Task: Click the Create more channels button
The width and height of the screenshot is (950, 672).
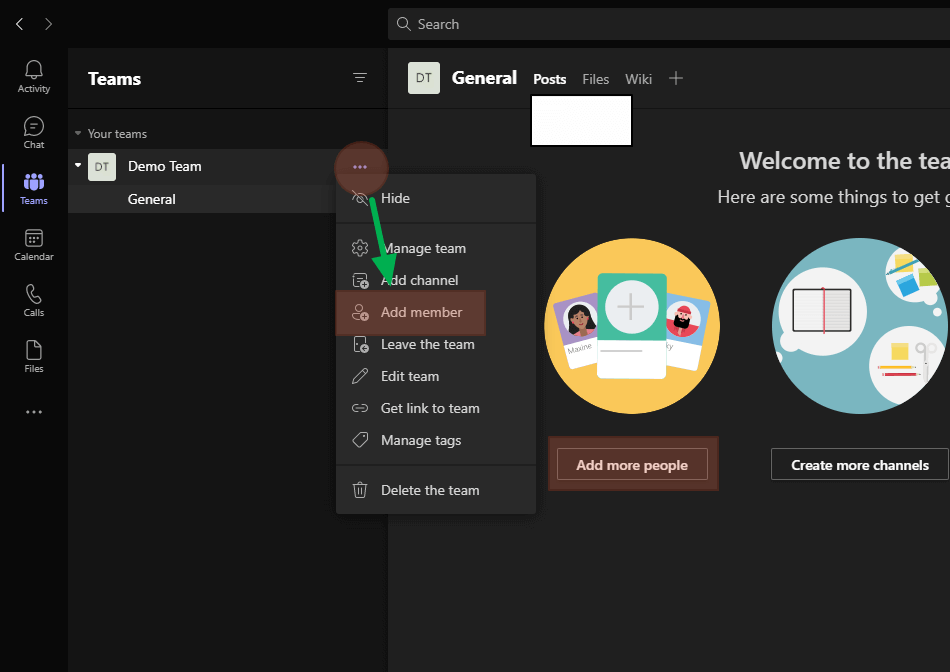Action: coord(860,464)
